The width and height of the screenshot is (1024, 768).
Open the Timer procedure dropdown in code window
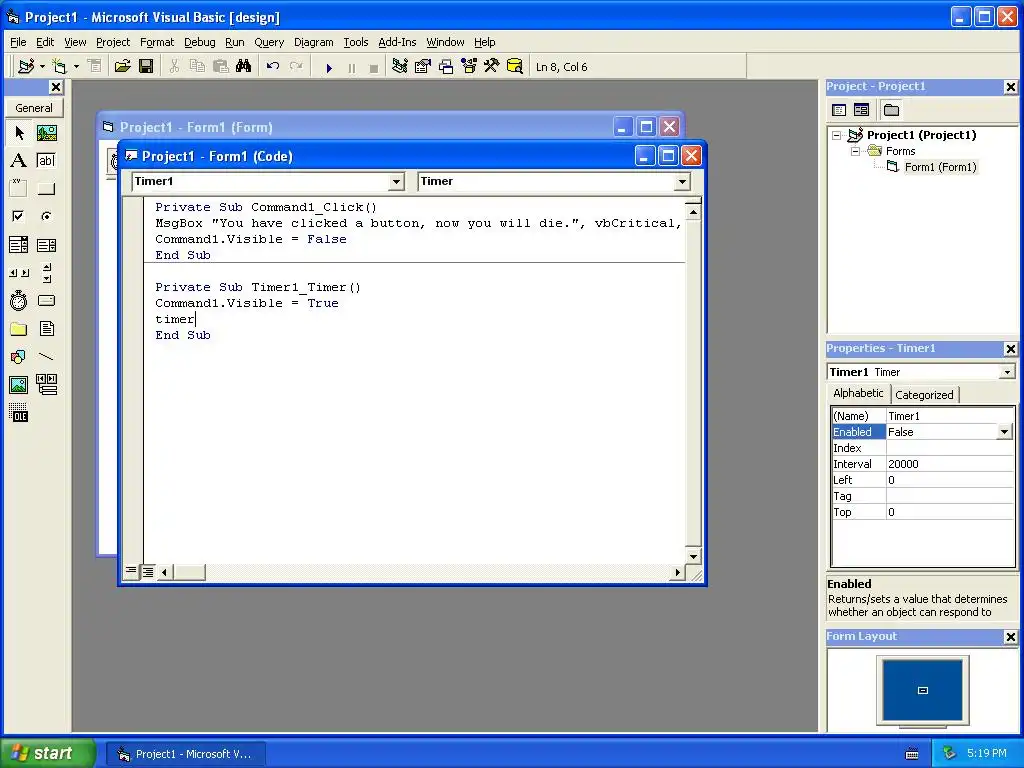(x=682, y=182)
